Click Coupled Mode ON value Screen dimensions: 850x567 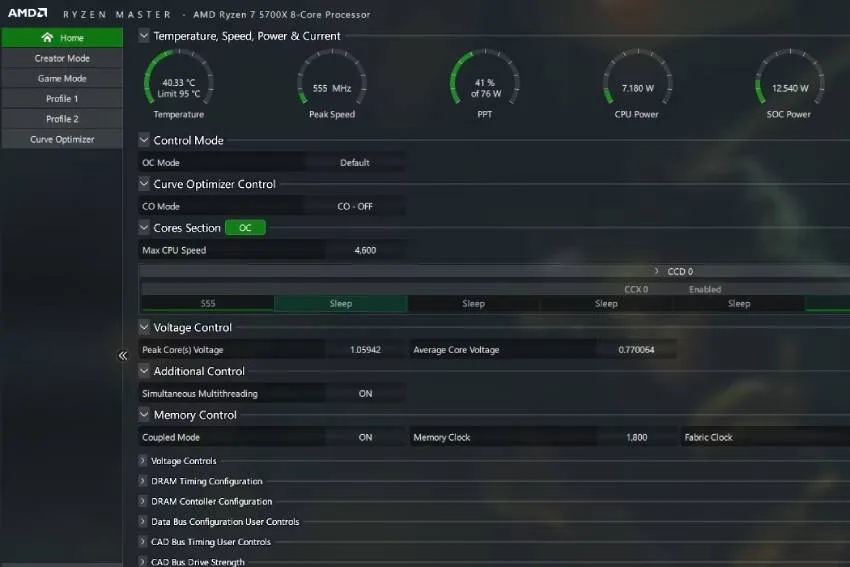[365, 437]
